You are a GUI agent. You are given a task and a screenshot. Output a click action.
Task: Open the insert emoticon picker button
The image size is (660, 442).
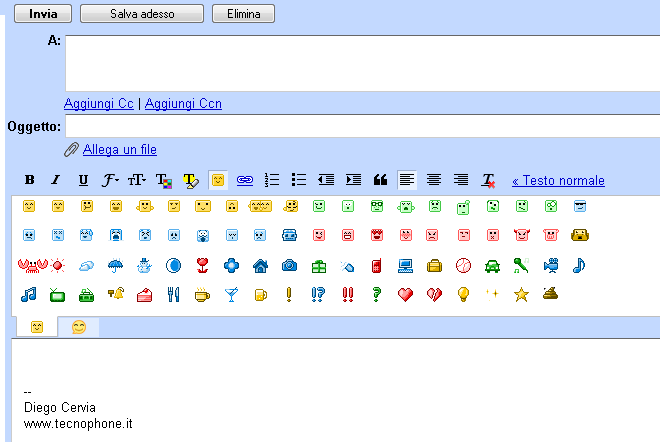coord(217,180)
